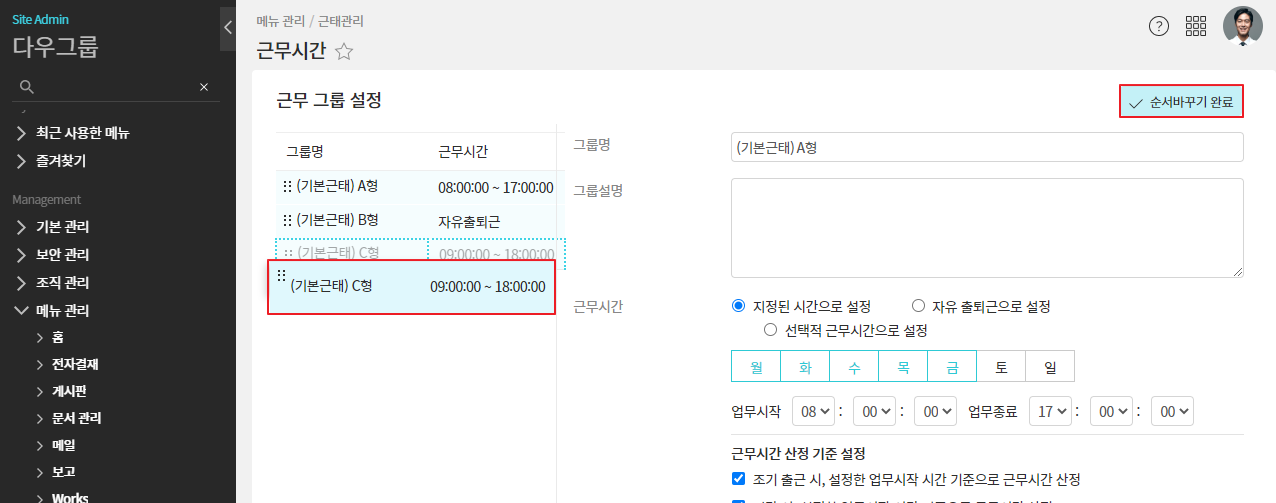Collapse the sidebar with arrow icon
The image size is (1276, 503).
pyautogui.click(x=228, y=28)
